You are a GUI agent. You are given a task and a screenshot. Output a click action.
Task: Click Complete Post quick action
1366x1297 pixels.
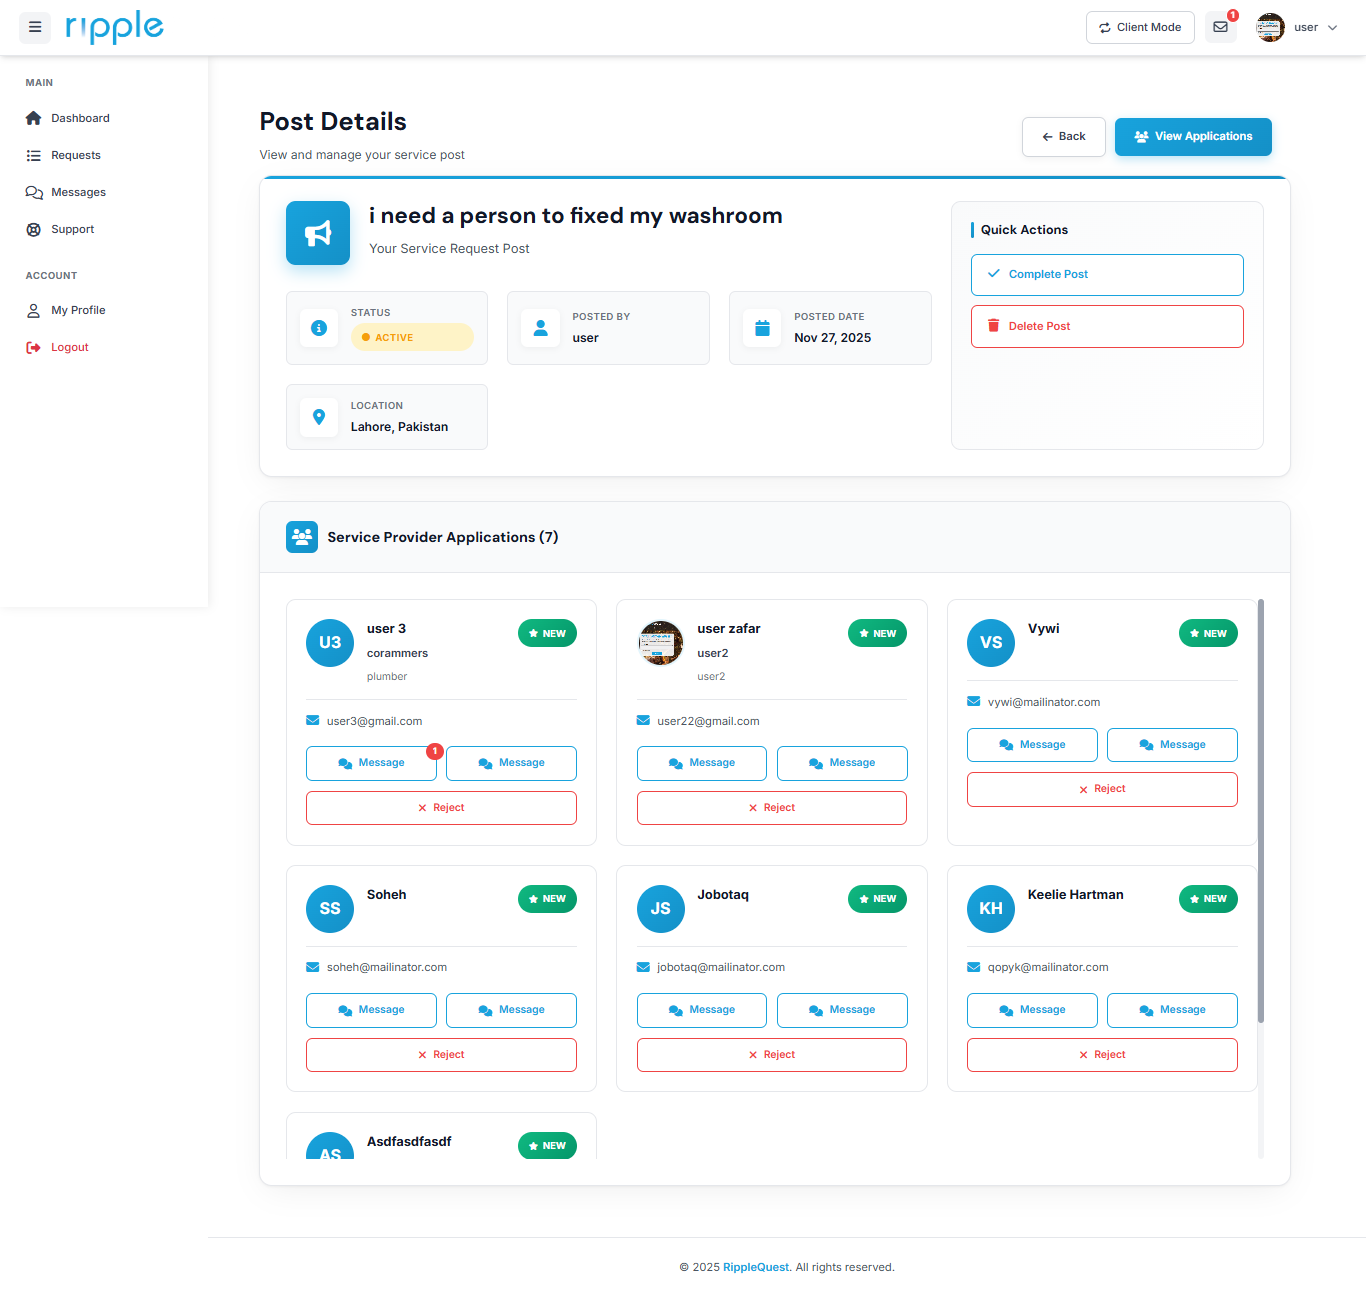coord(1107,275)
